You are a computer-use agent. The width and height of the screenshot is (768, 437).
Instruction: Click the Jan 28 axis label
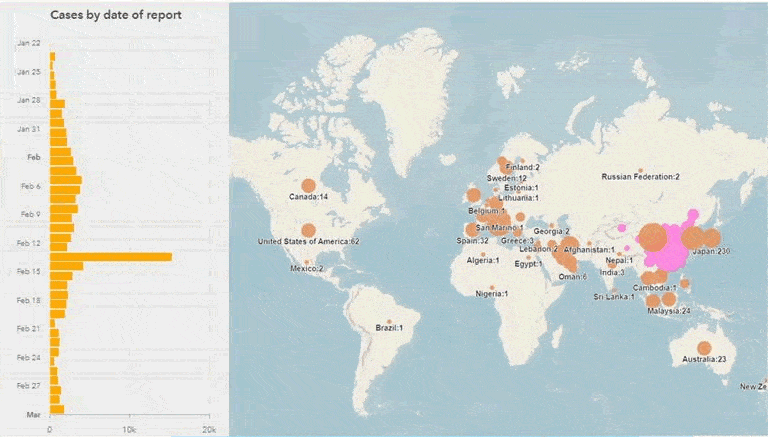click(x=29, y=100)
